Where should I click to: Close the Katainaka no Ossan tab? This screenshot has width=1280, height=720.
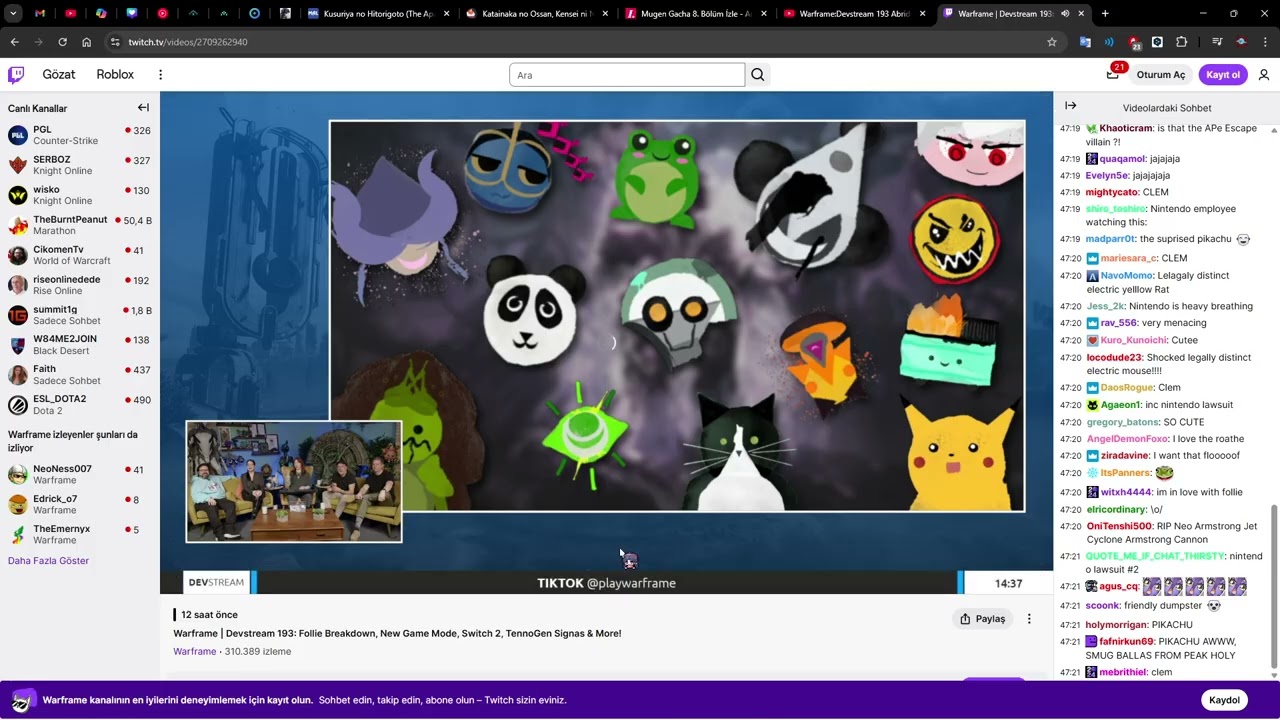tap(604, 14)
